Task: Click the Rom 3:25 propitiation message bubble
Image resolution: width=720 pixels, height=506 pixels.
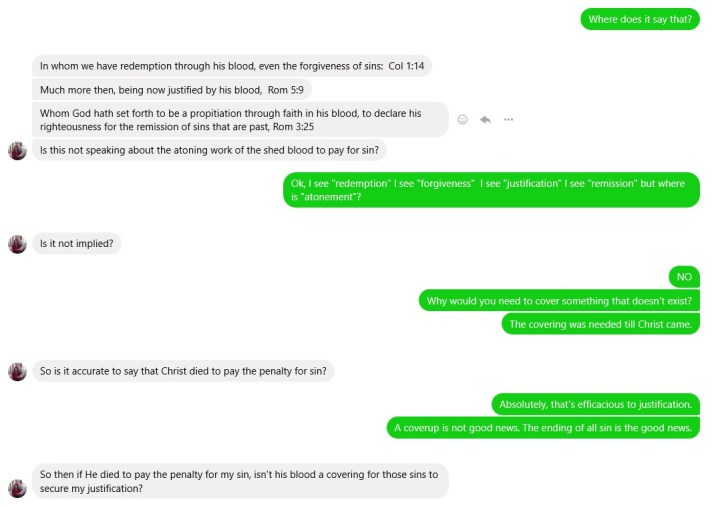Action: coord(240,119)
